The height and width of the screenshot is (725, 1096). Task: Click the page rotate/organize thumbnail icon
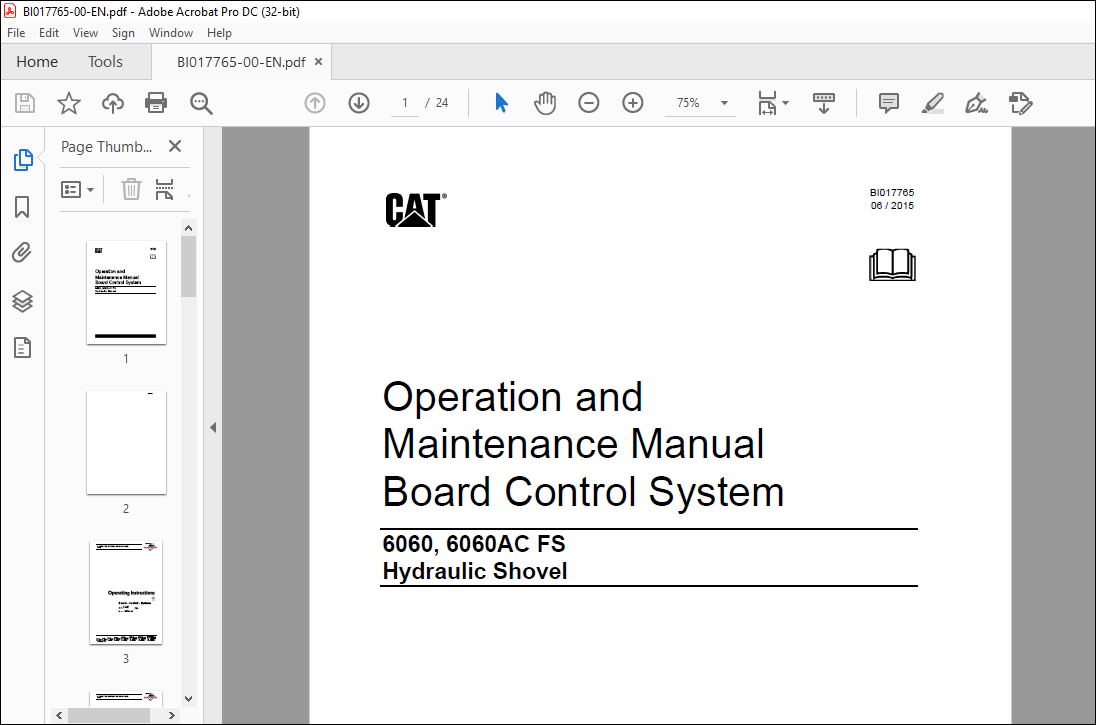point(164,189)
